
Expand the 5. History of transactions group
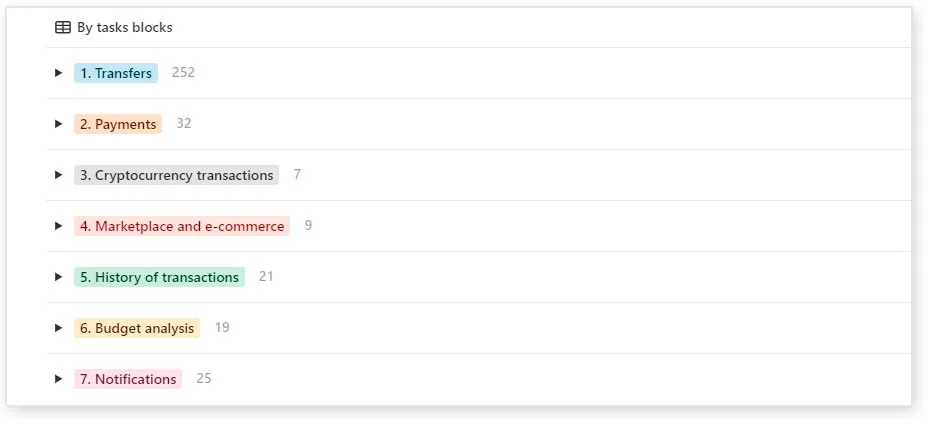click(x=59, y=277)
